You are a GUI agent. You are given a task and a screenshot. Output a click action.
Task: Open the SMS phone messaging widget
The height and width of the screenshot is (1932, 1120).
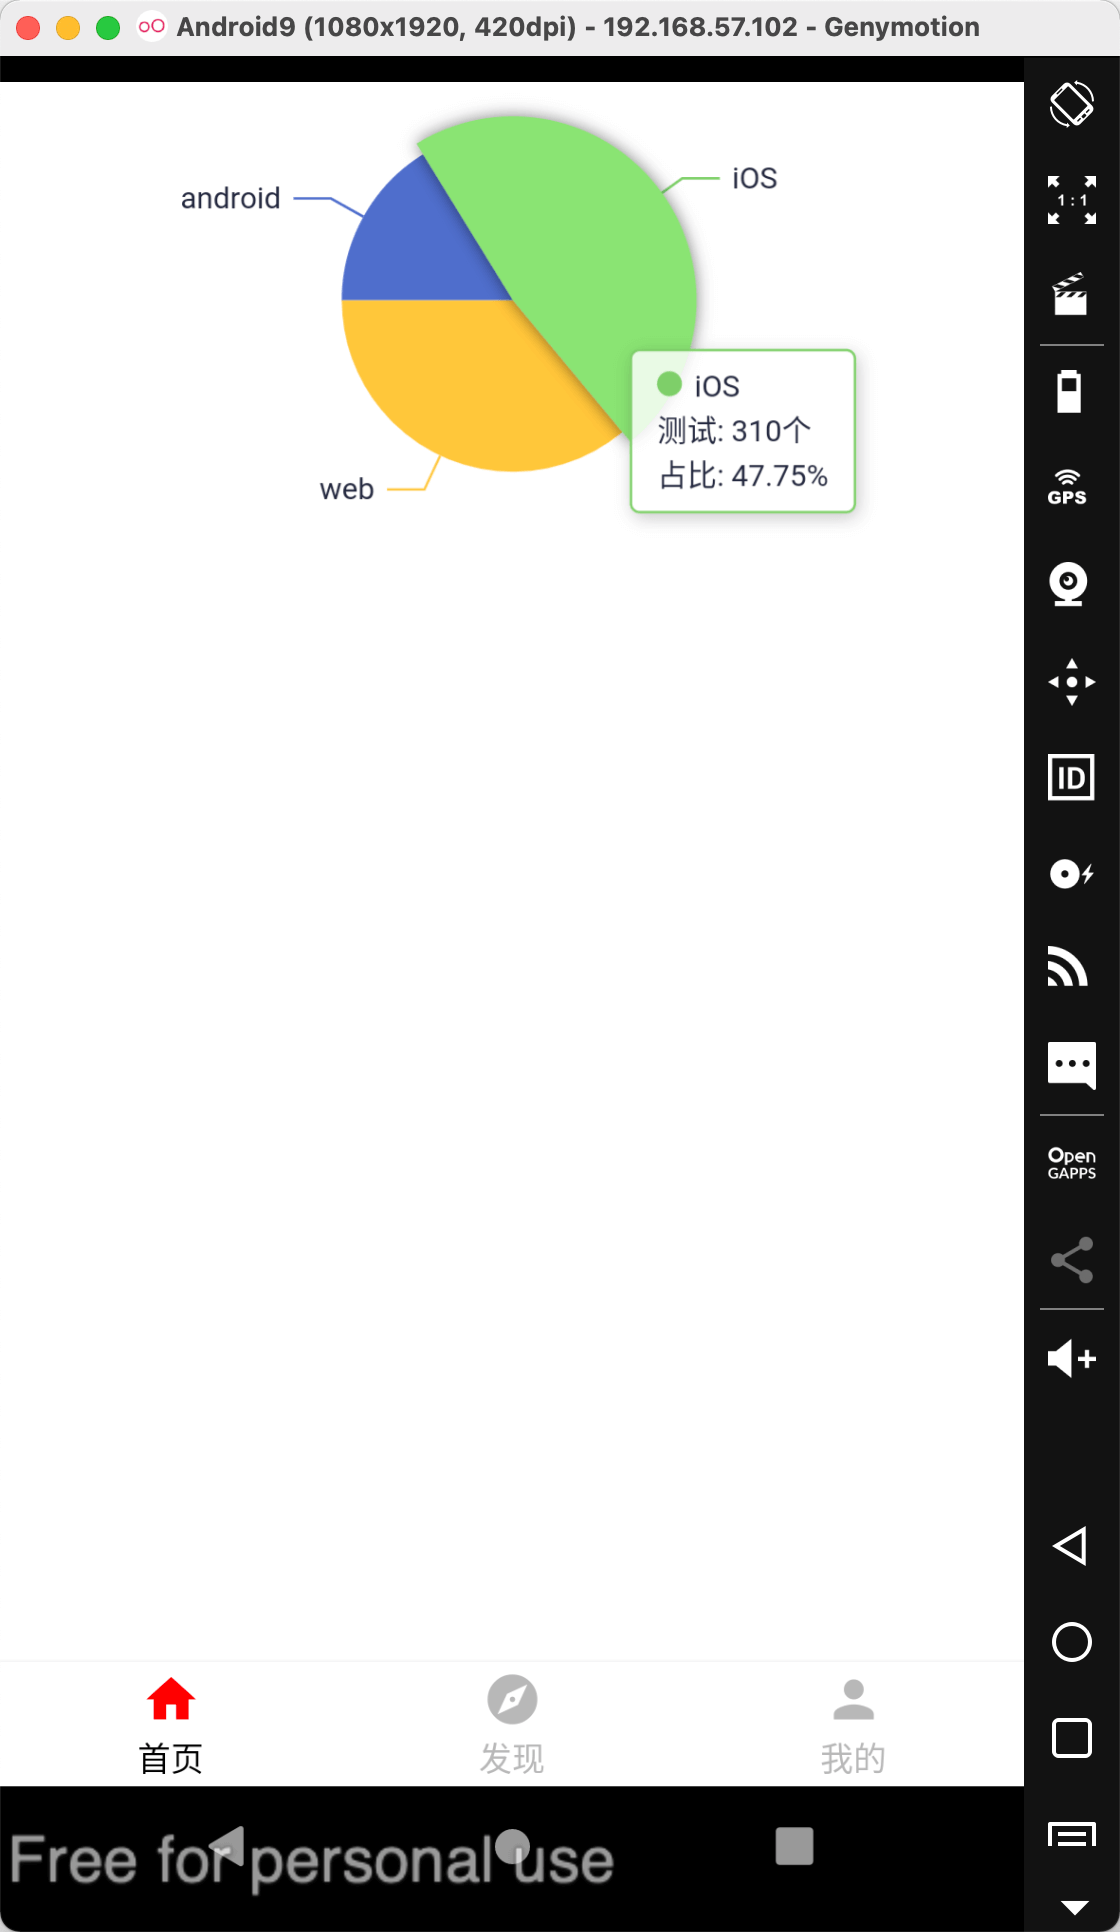tap(1072, 1065)
